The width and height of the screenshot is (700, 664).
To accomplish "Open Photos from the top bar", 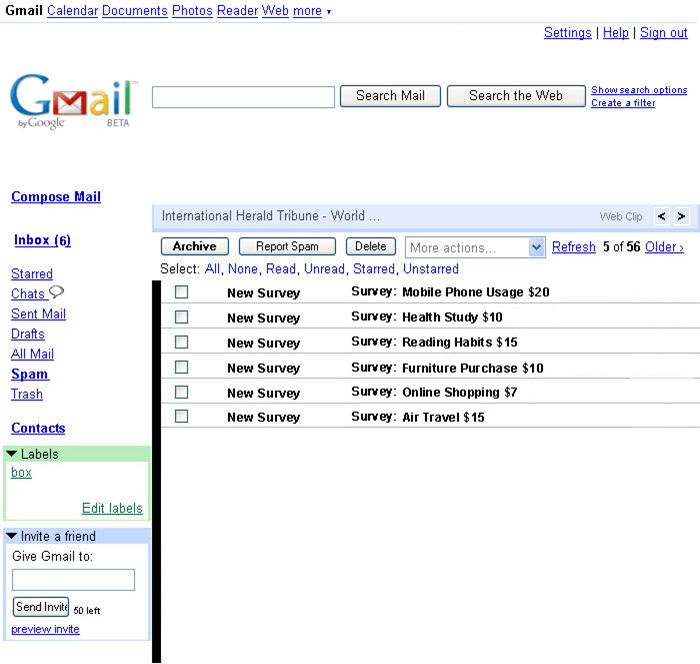I will 192,10.
